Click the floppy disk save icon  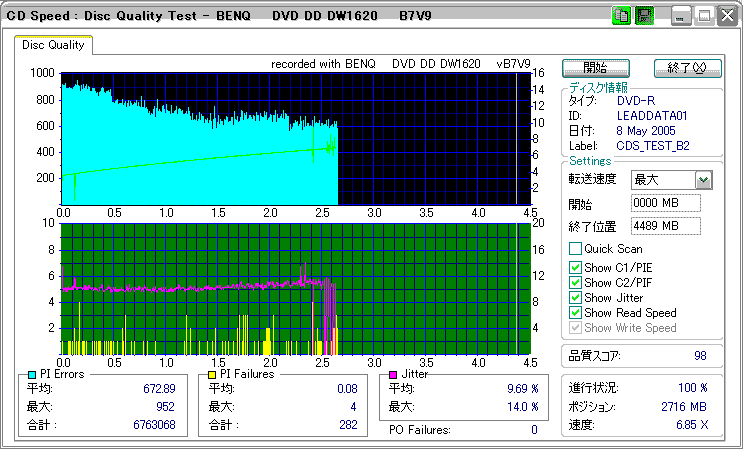645,16
